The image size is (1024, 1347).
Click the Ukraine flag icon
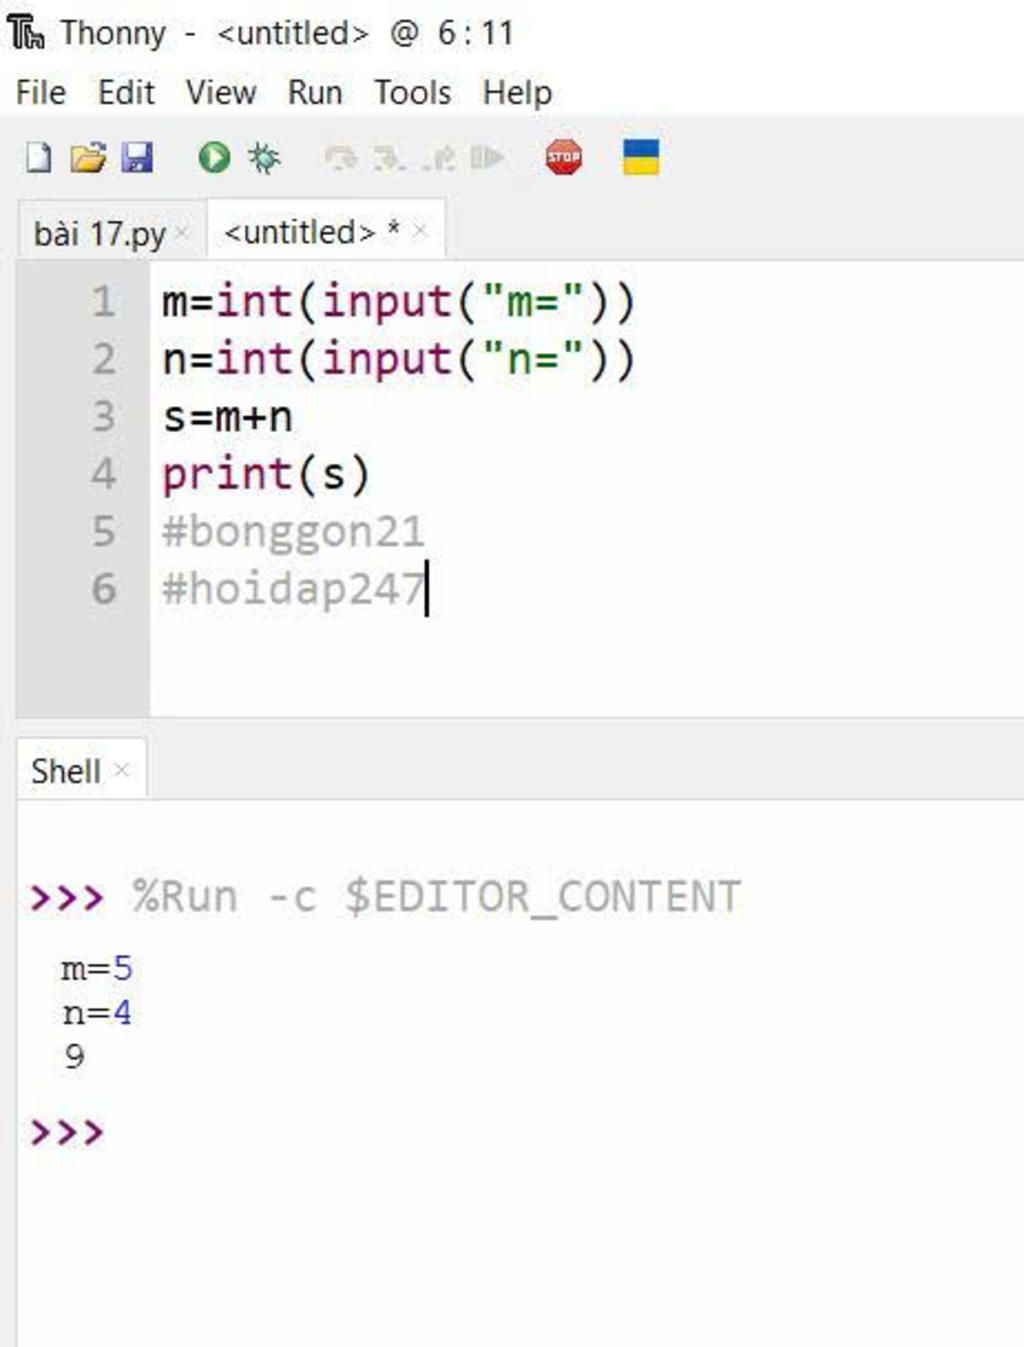pos(641,158)
